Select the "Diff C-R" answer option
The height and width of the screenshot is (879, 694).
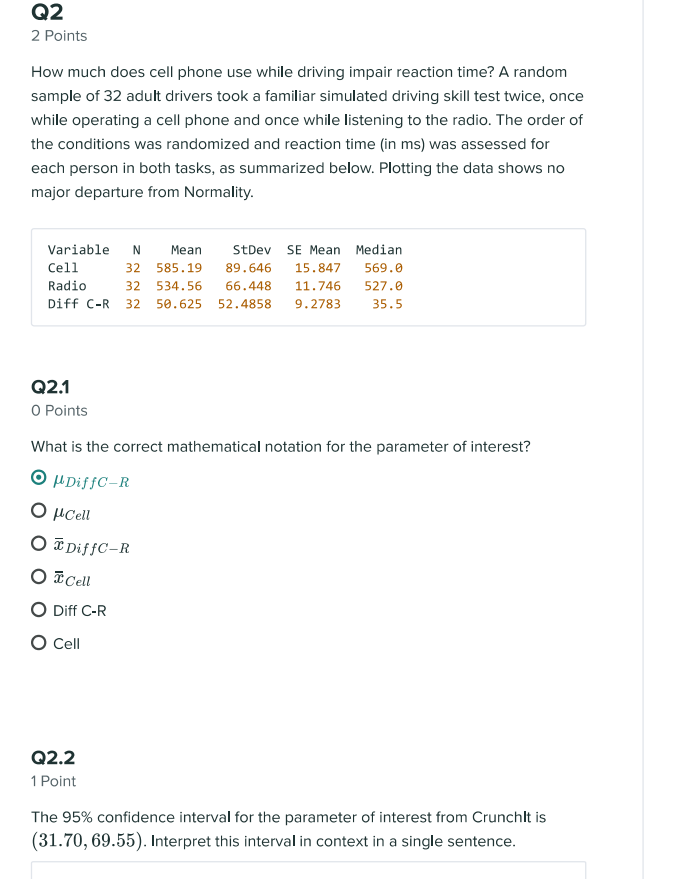pyautogui.click(x=36, y=611)
